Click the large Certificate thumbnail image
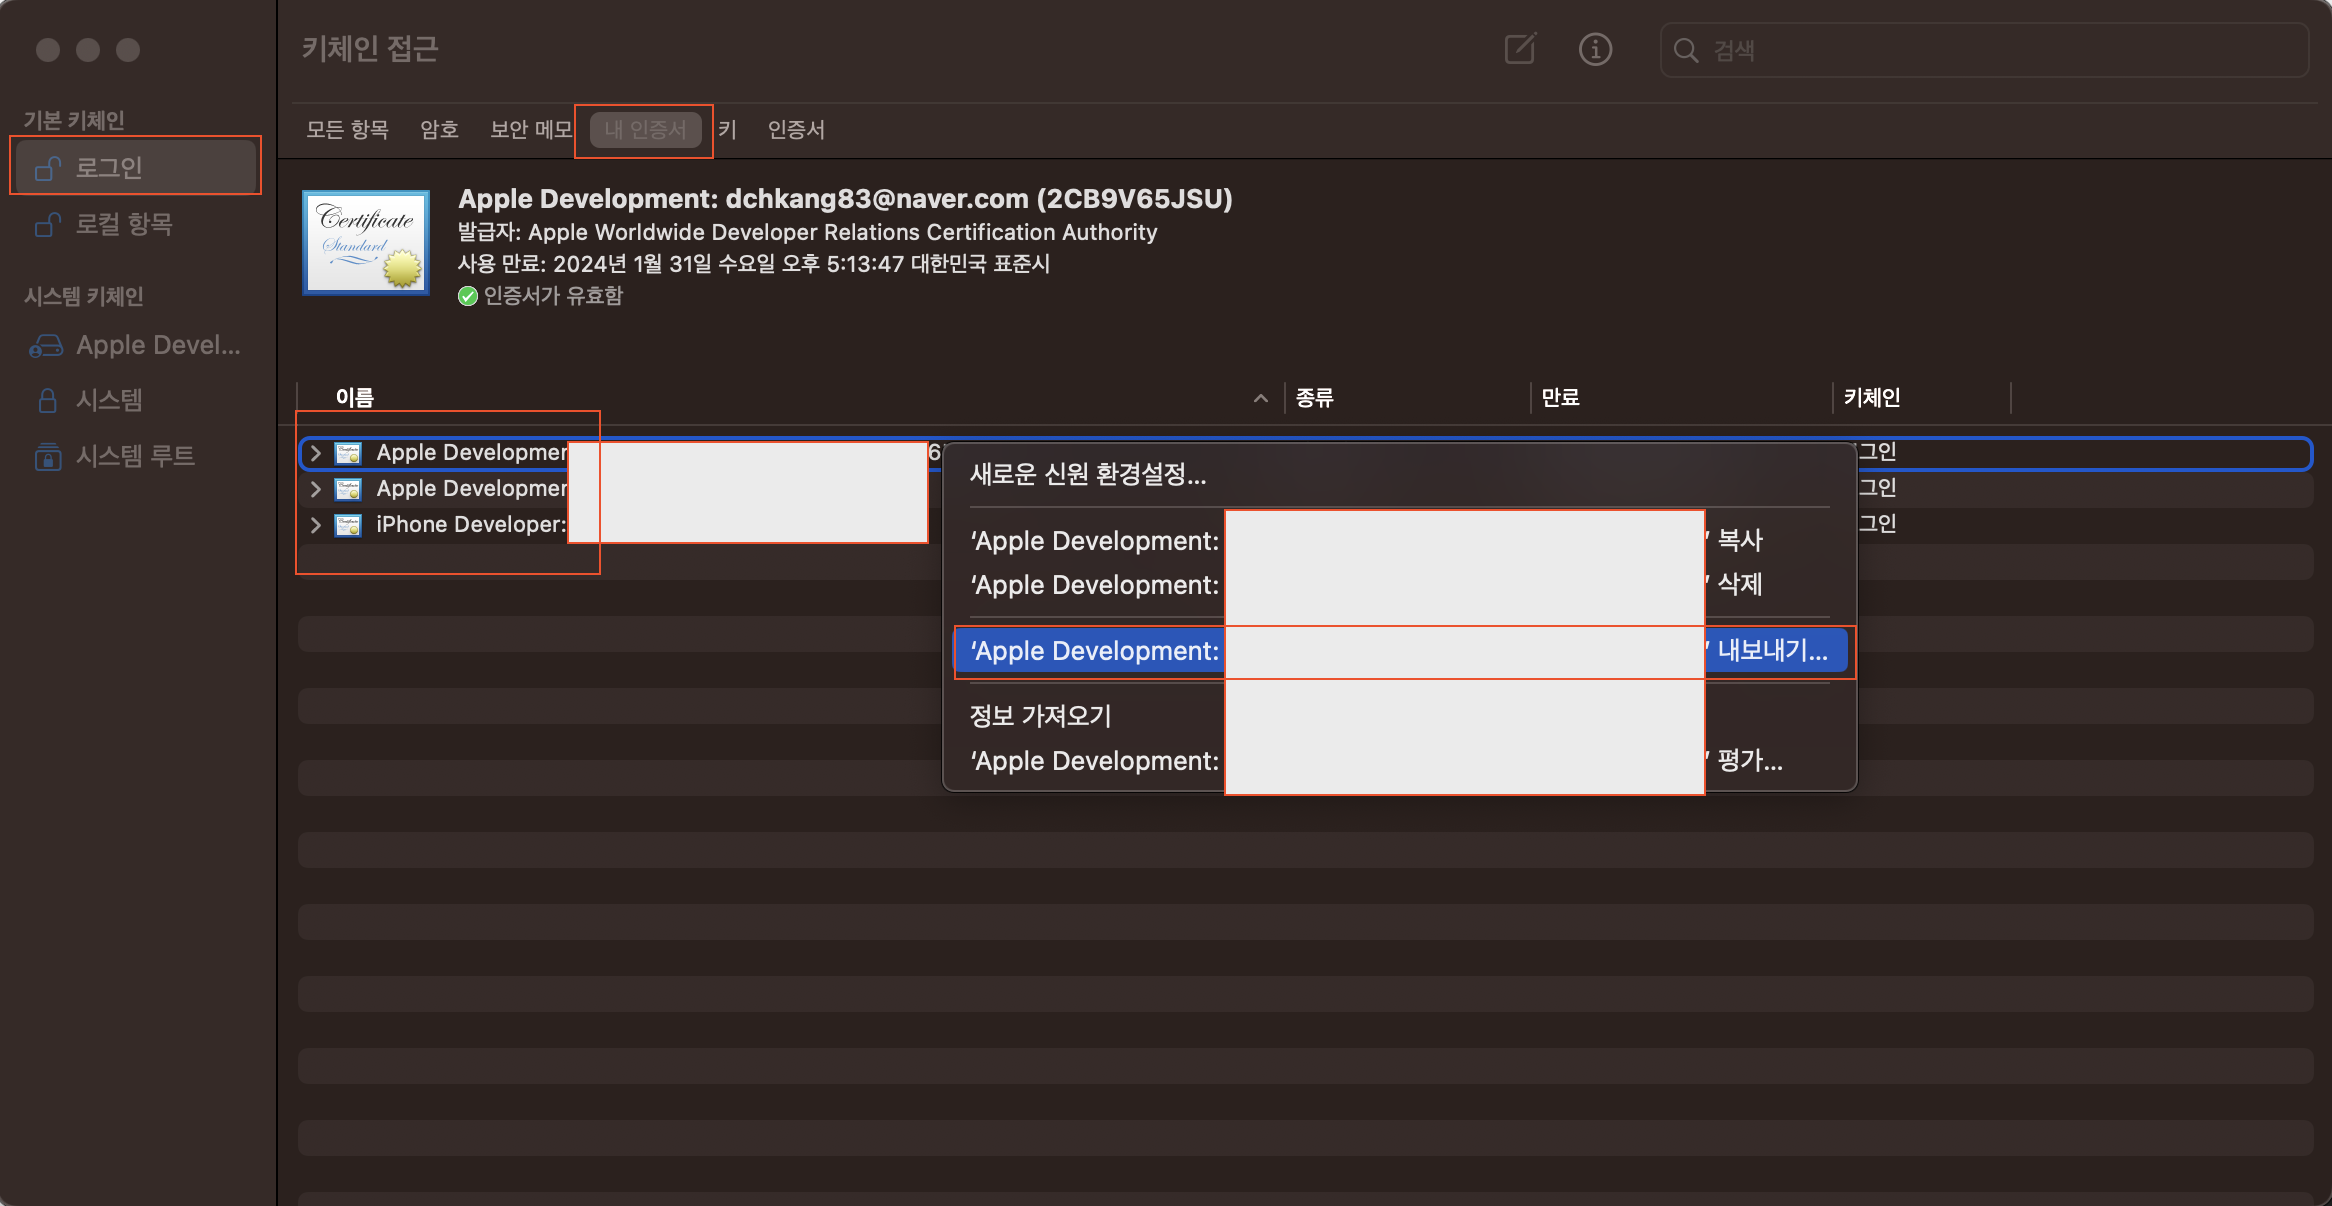Image resolution: width=2332 pixels, height=1206 pixels. 366,243
